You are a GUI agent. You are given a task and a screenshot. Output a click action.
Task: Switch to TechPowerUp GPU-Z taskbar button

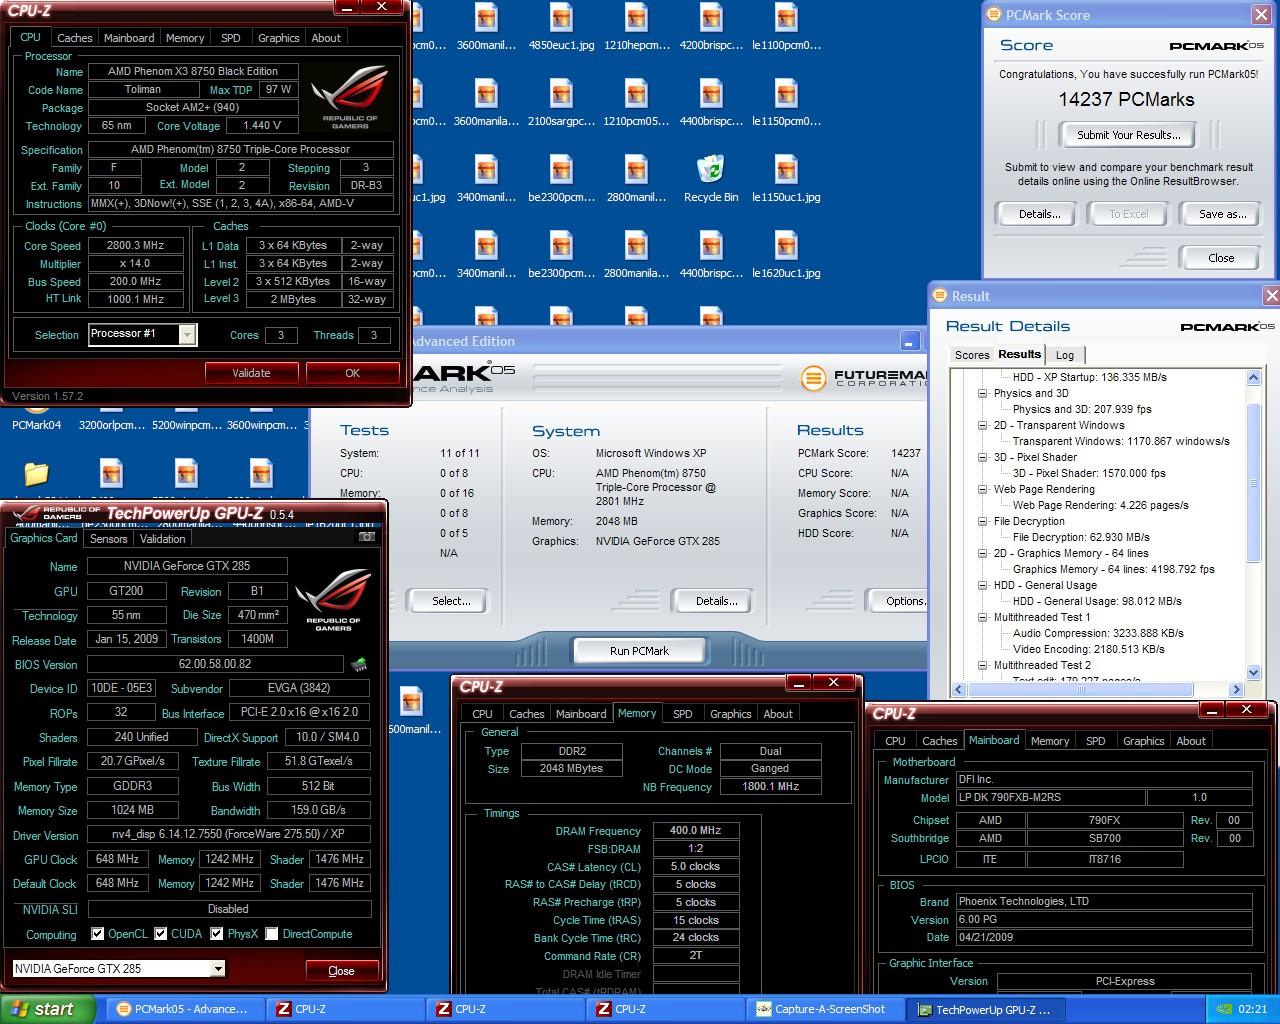985,1009
